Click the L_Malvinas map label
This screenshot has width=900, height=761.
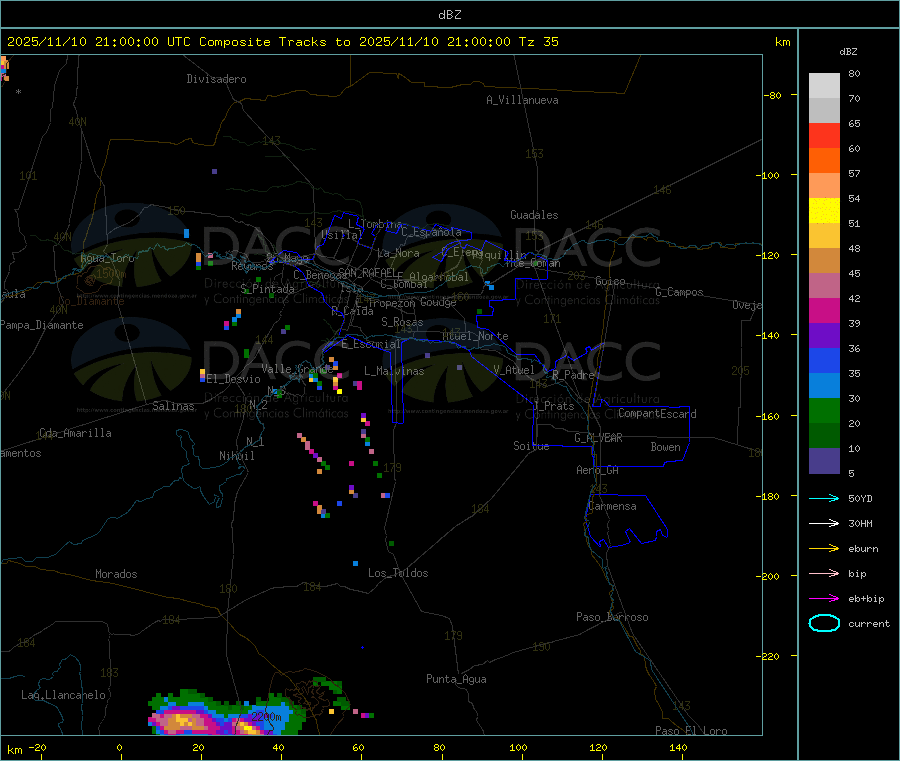point(394,371)
